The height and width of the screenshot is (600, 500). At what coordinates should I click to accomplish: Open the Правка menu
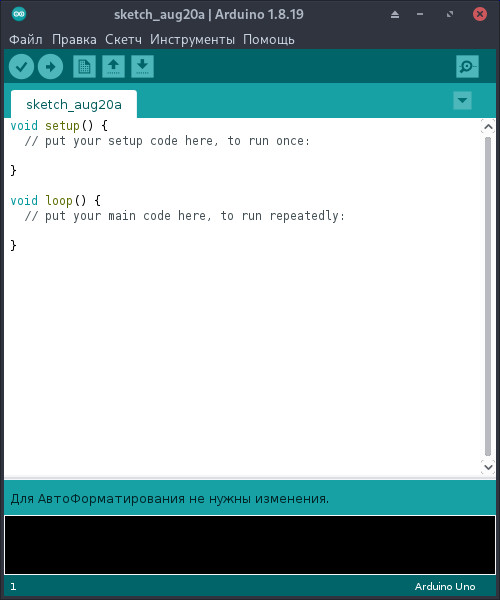[74, 39]
